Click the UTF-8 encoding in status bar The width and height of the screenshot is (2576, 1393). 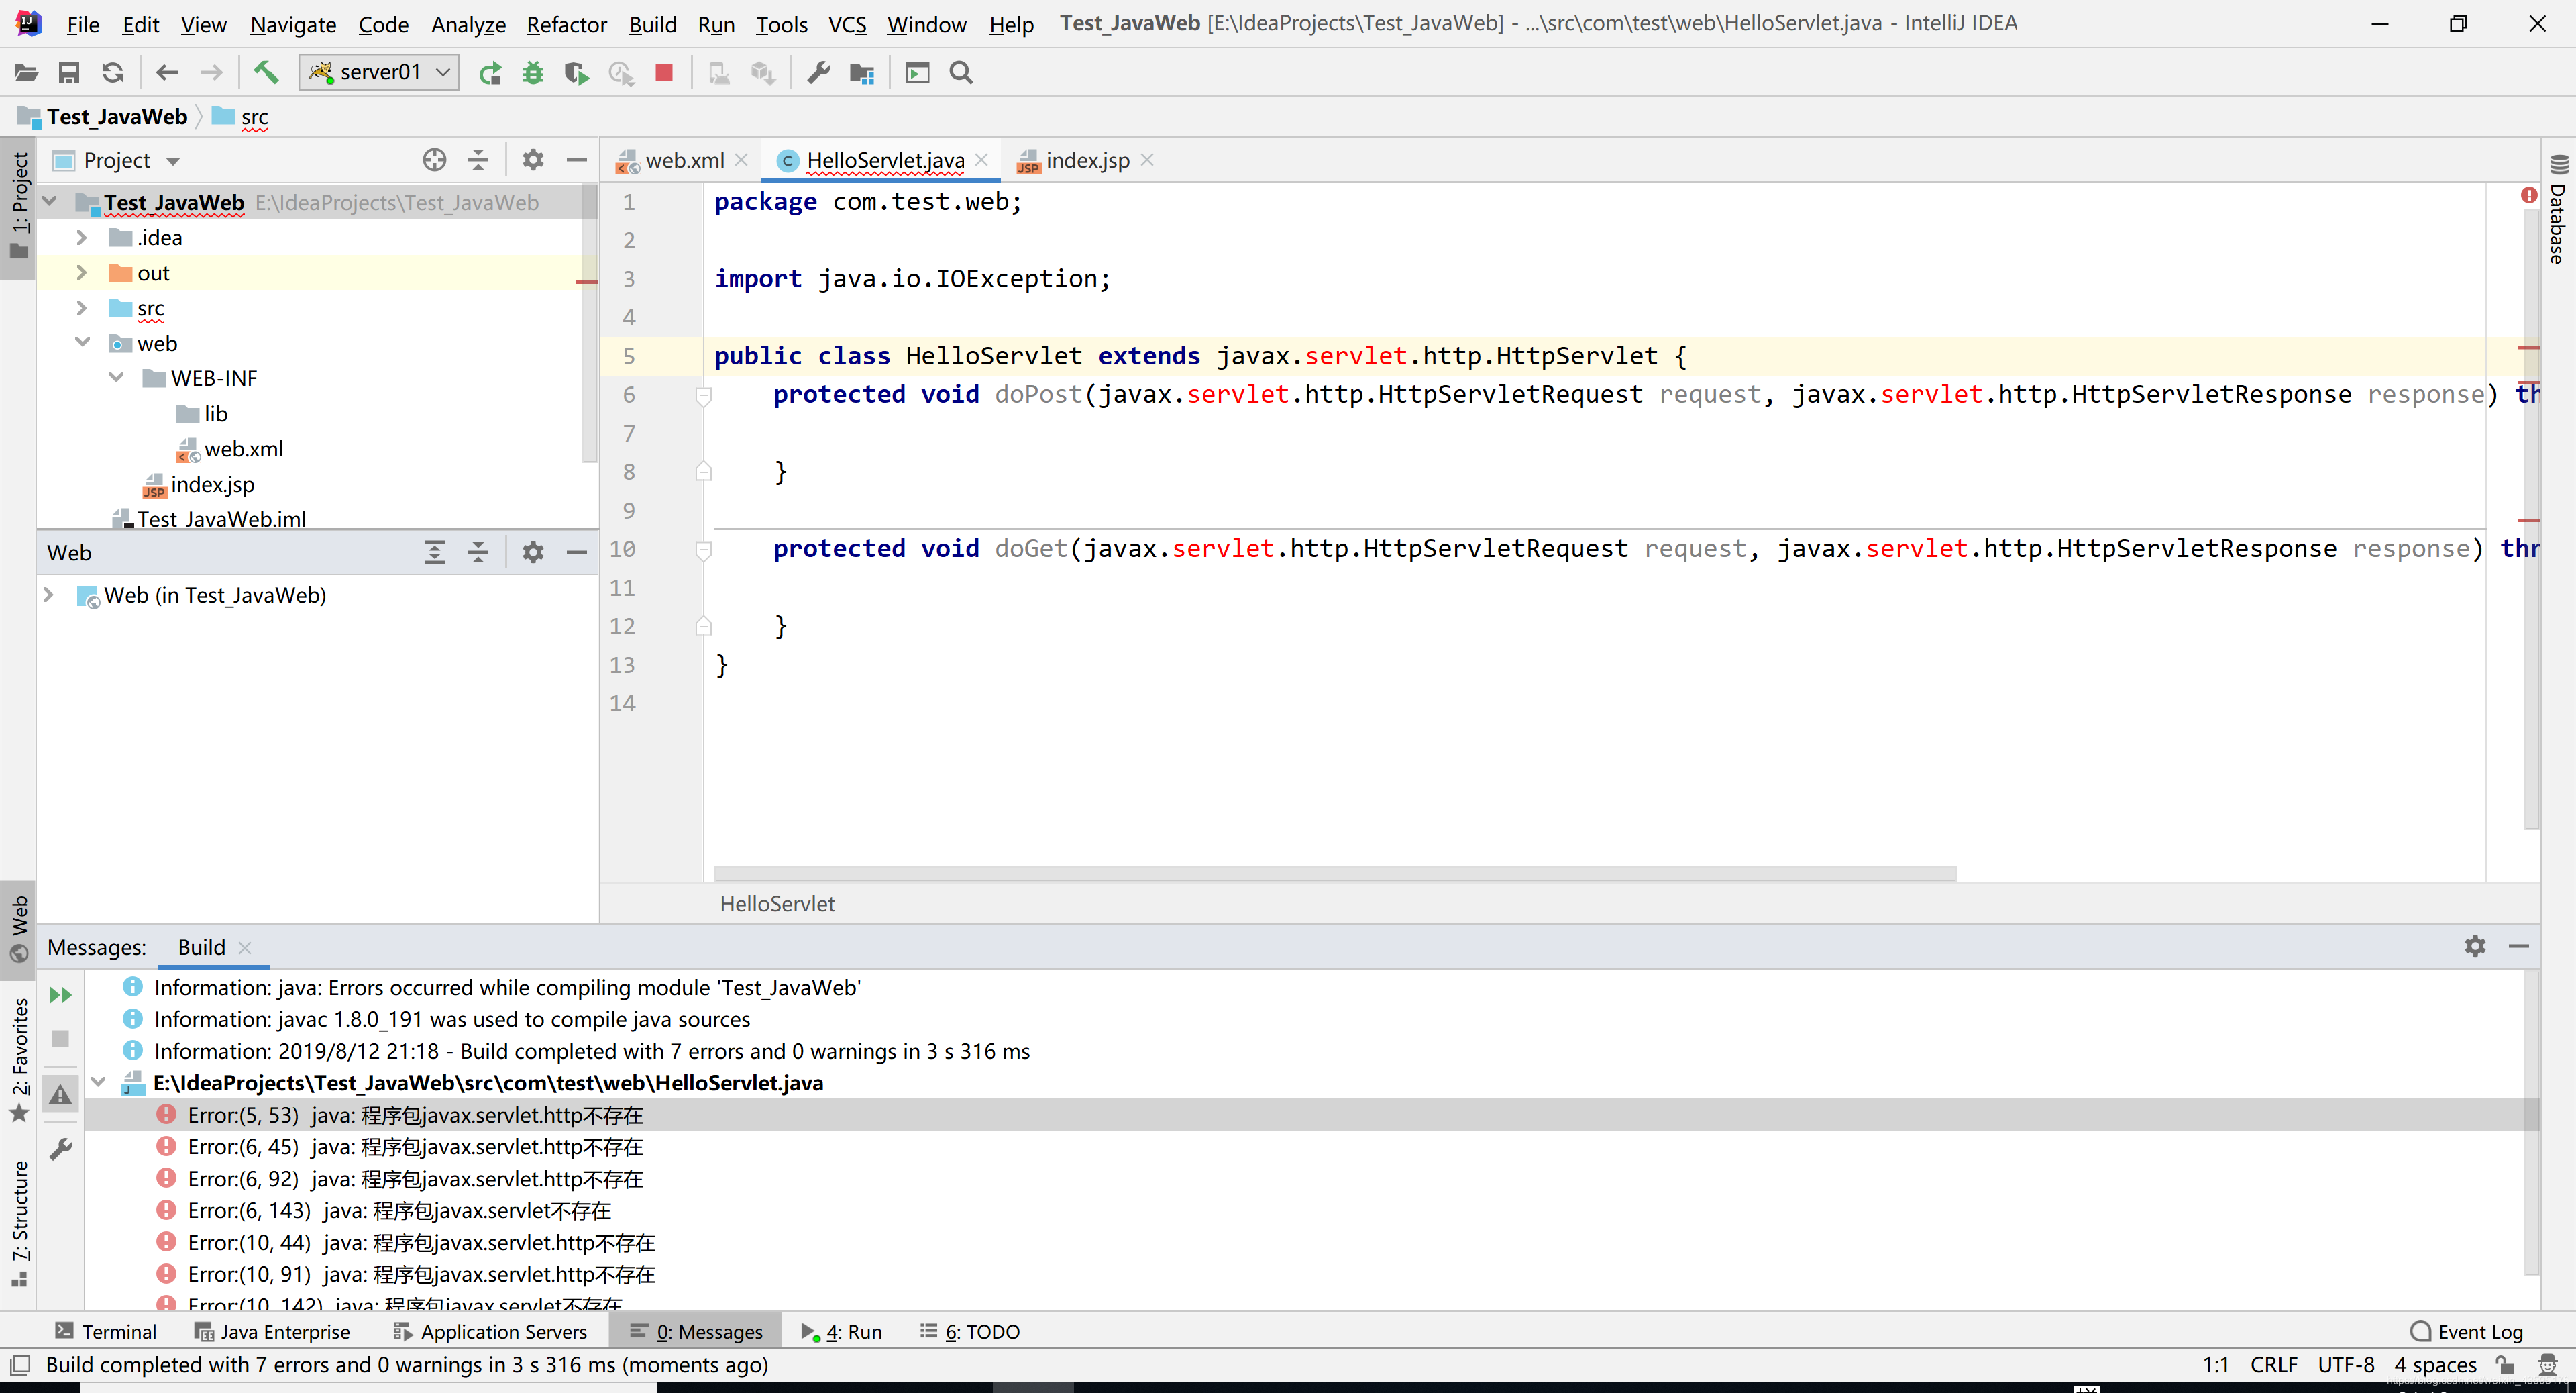[x=2346, y=1365]
